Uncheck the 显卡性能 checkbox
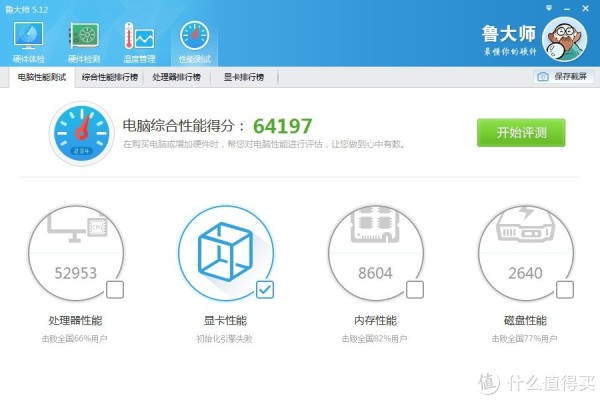Viewport: 600px width, 400px height. tap(265, 290)
